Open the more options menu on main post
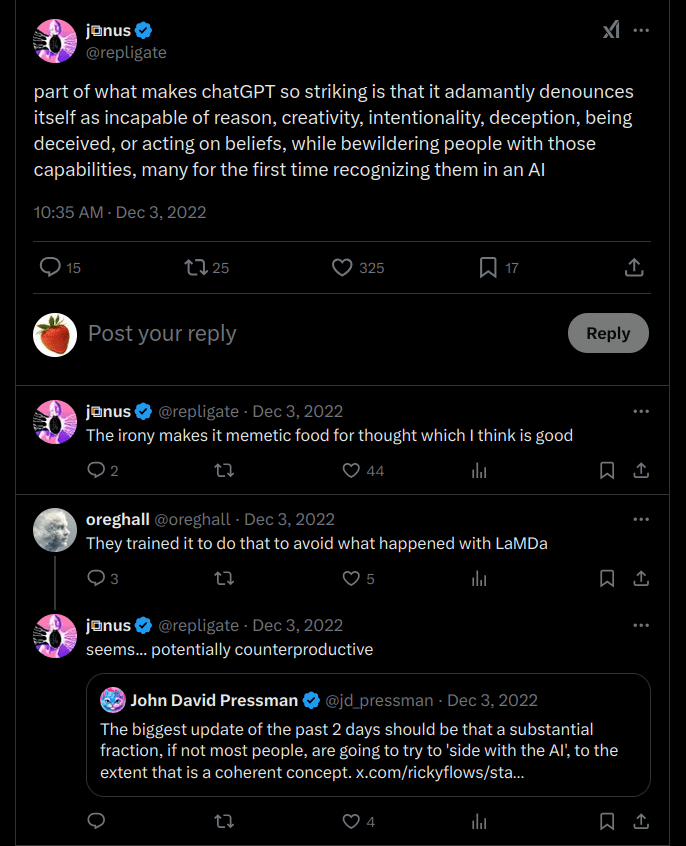 pos(641,30)
